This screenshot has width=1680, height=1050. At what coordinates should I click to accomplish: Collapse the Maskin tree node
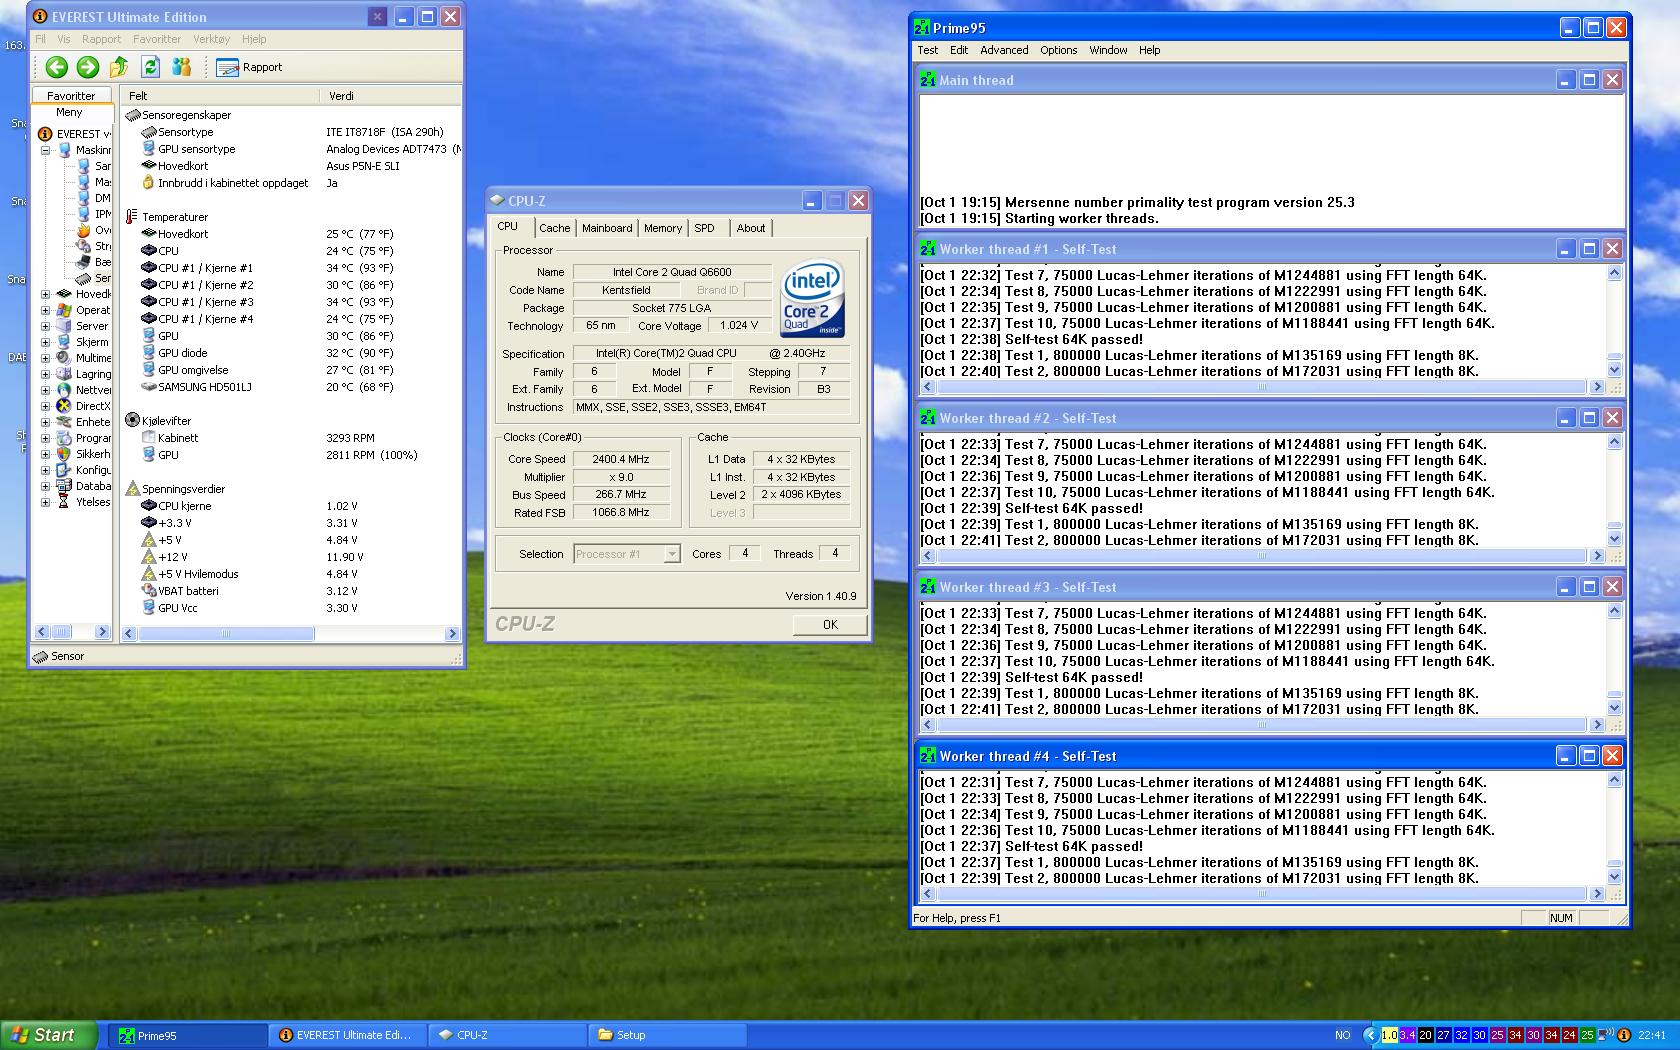[45, 150]
